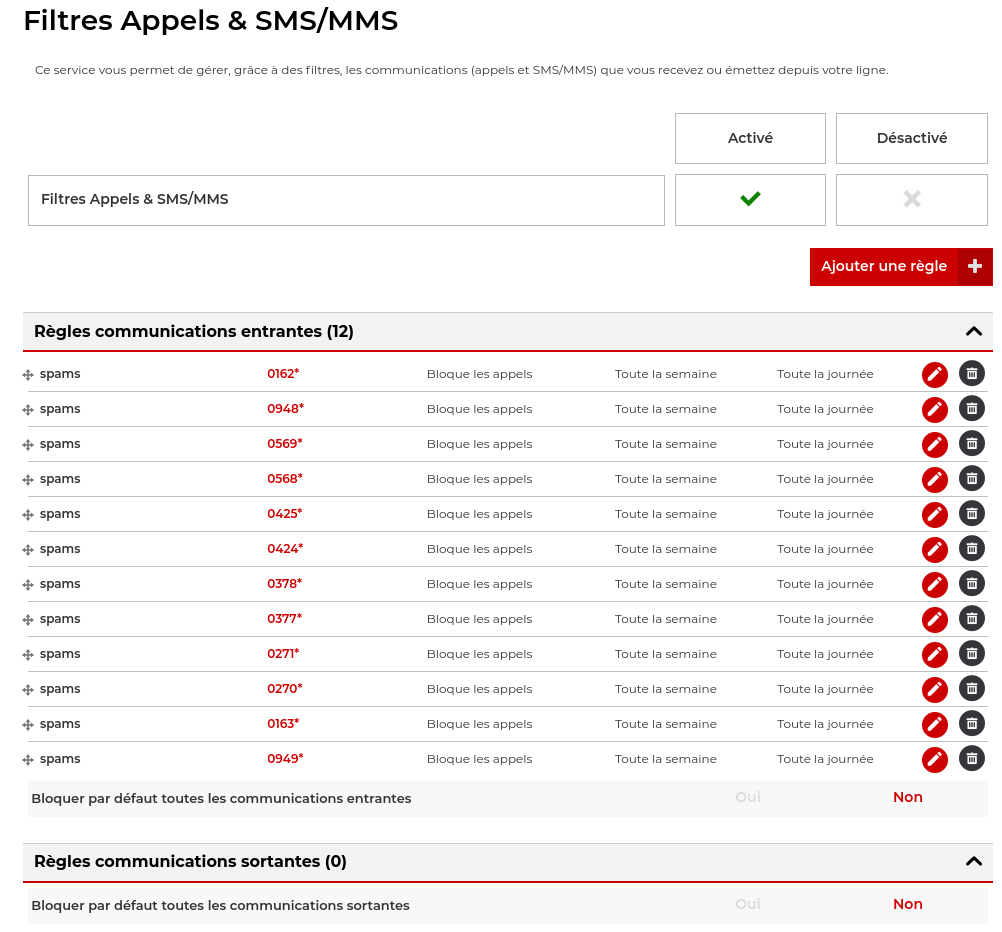Click the 0378* number prefix
Image resolution: width=1002 pixels, height=932 pixels.
click(x=284, y=584)
